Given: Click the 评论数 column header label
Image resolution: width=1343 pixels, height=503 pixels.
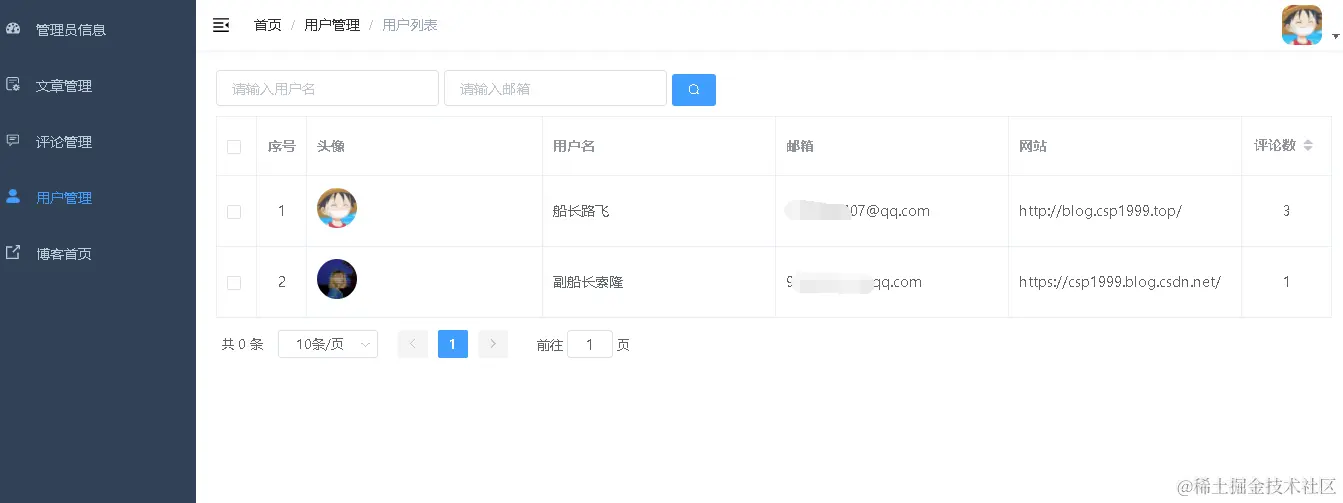Looking at the screenshot, I should 1275,145.
